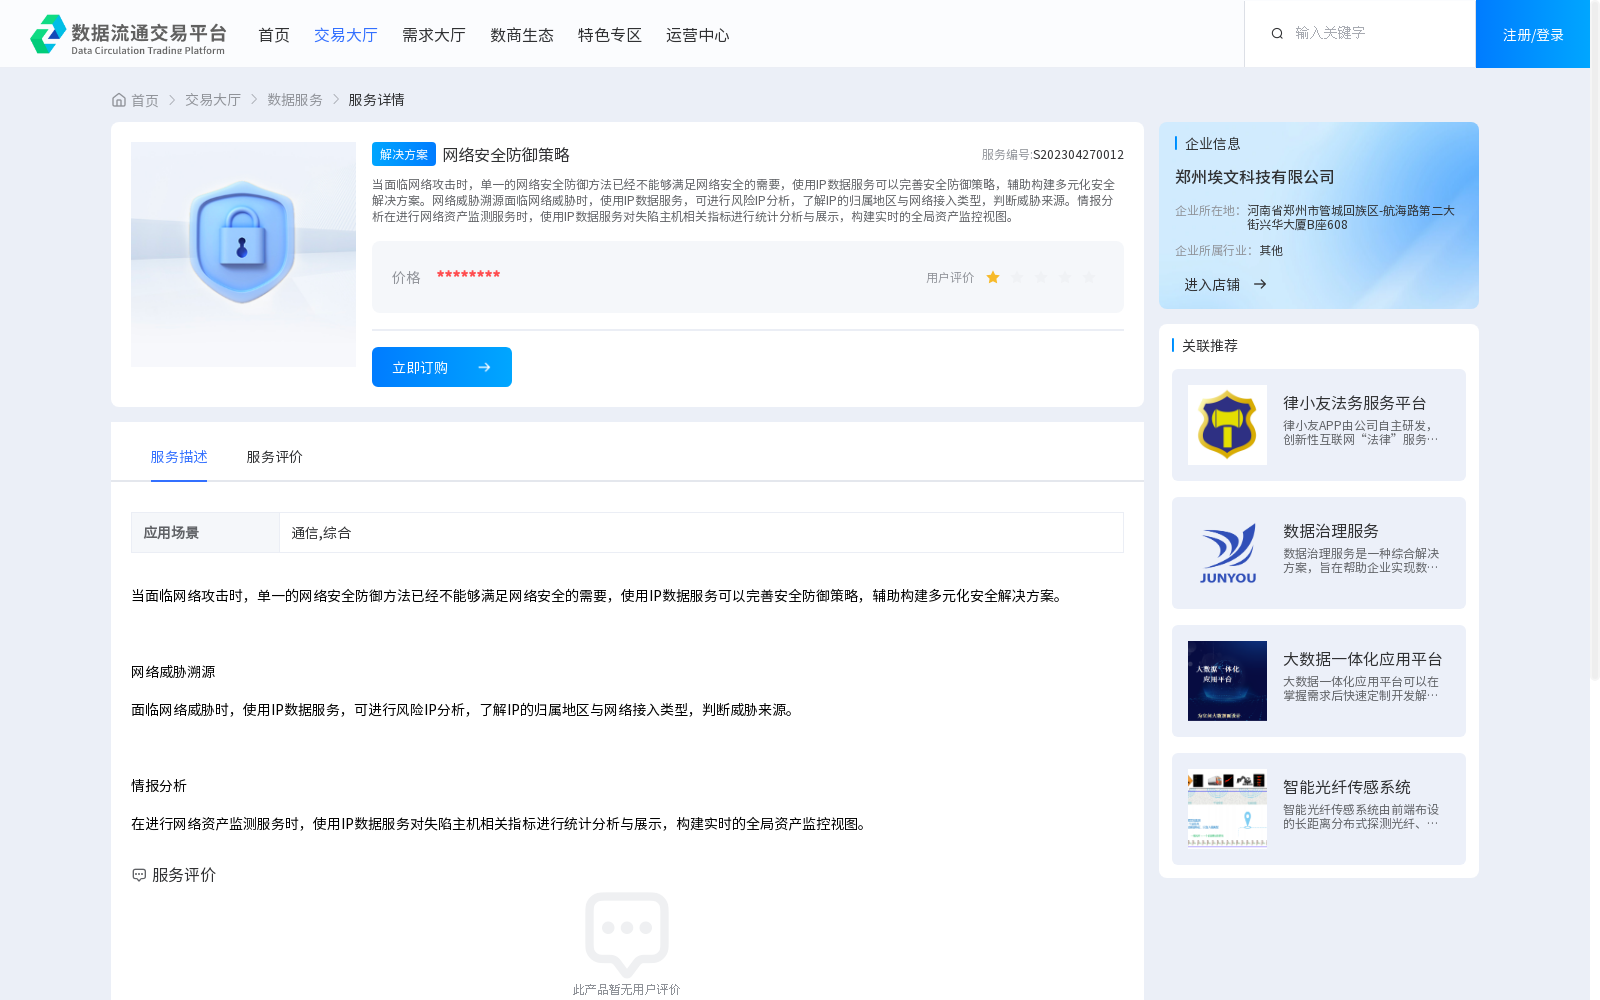The width and height of the screenshot is (1600, 1000).
Task: Open the 运营中心 menu item
Action: tap(698, 35)
